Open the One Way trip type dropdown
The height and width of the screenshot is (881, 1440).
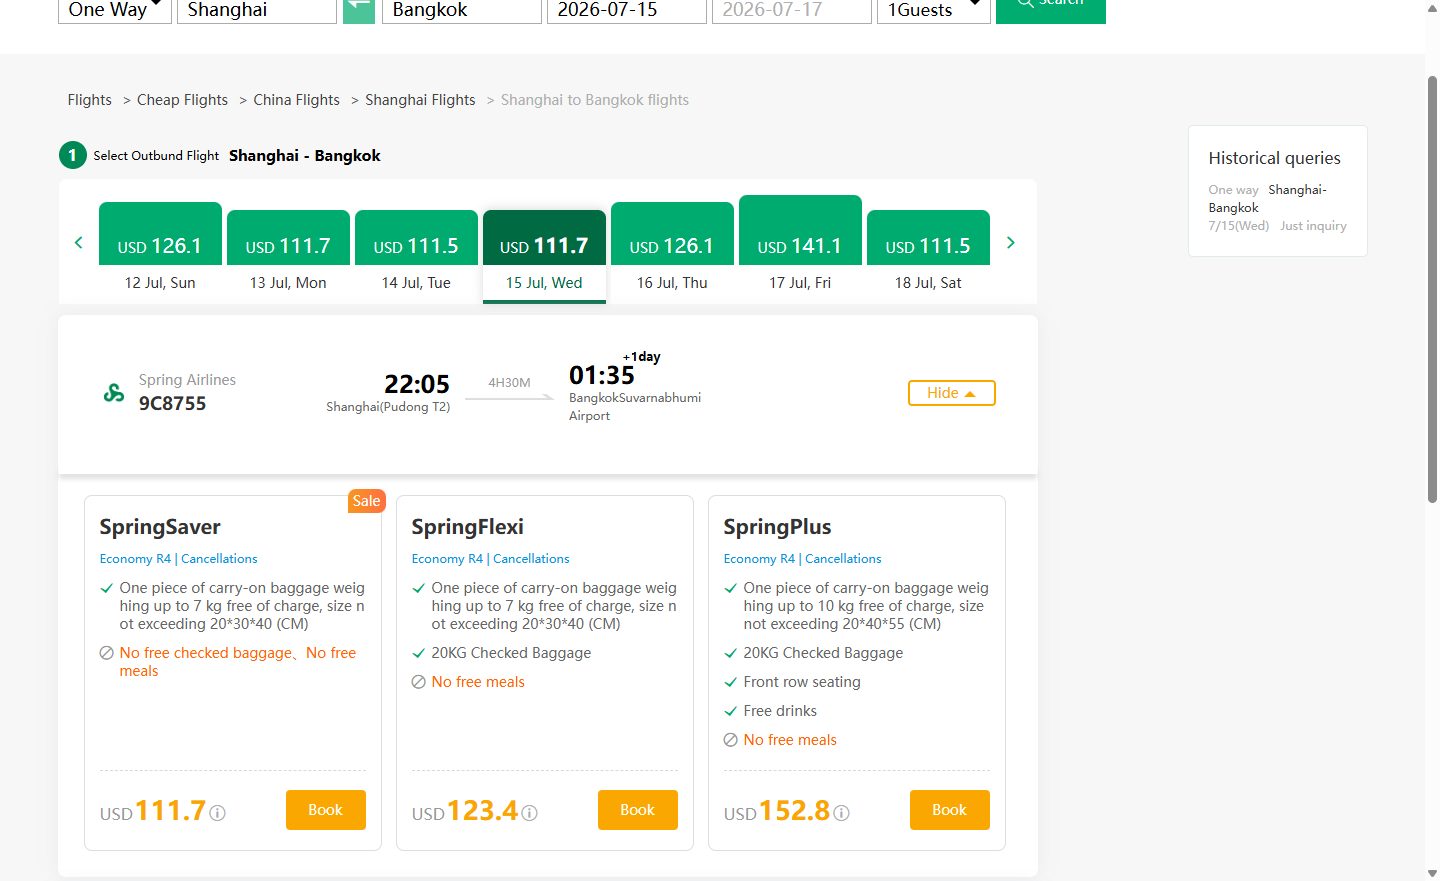[x=115, y=10]
